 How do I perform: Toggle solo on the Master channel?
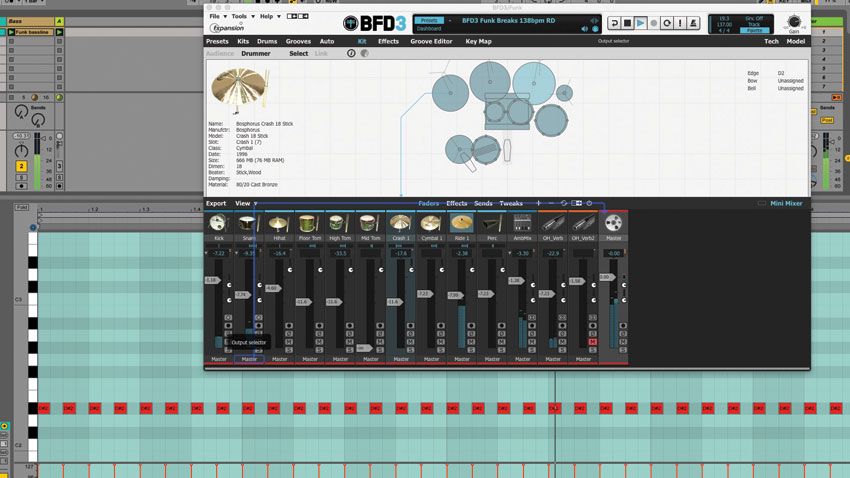[623, 349]
